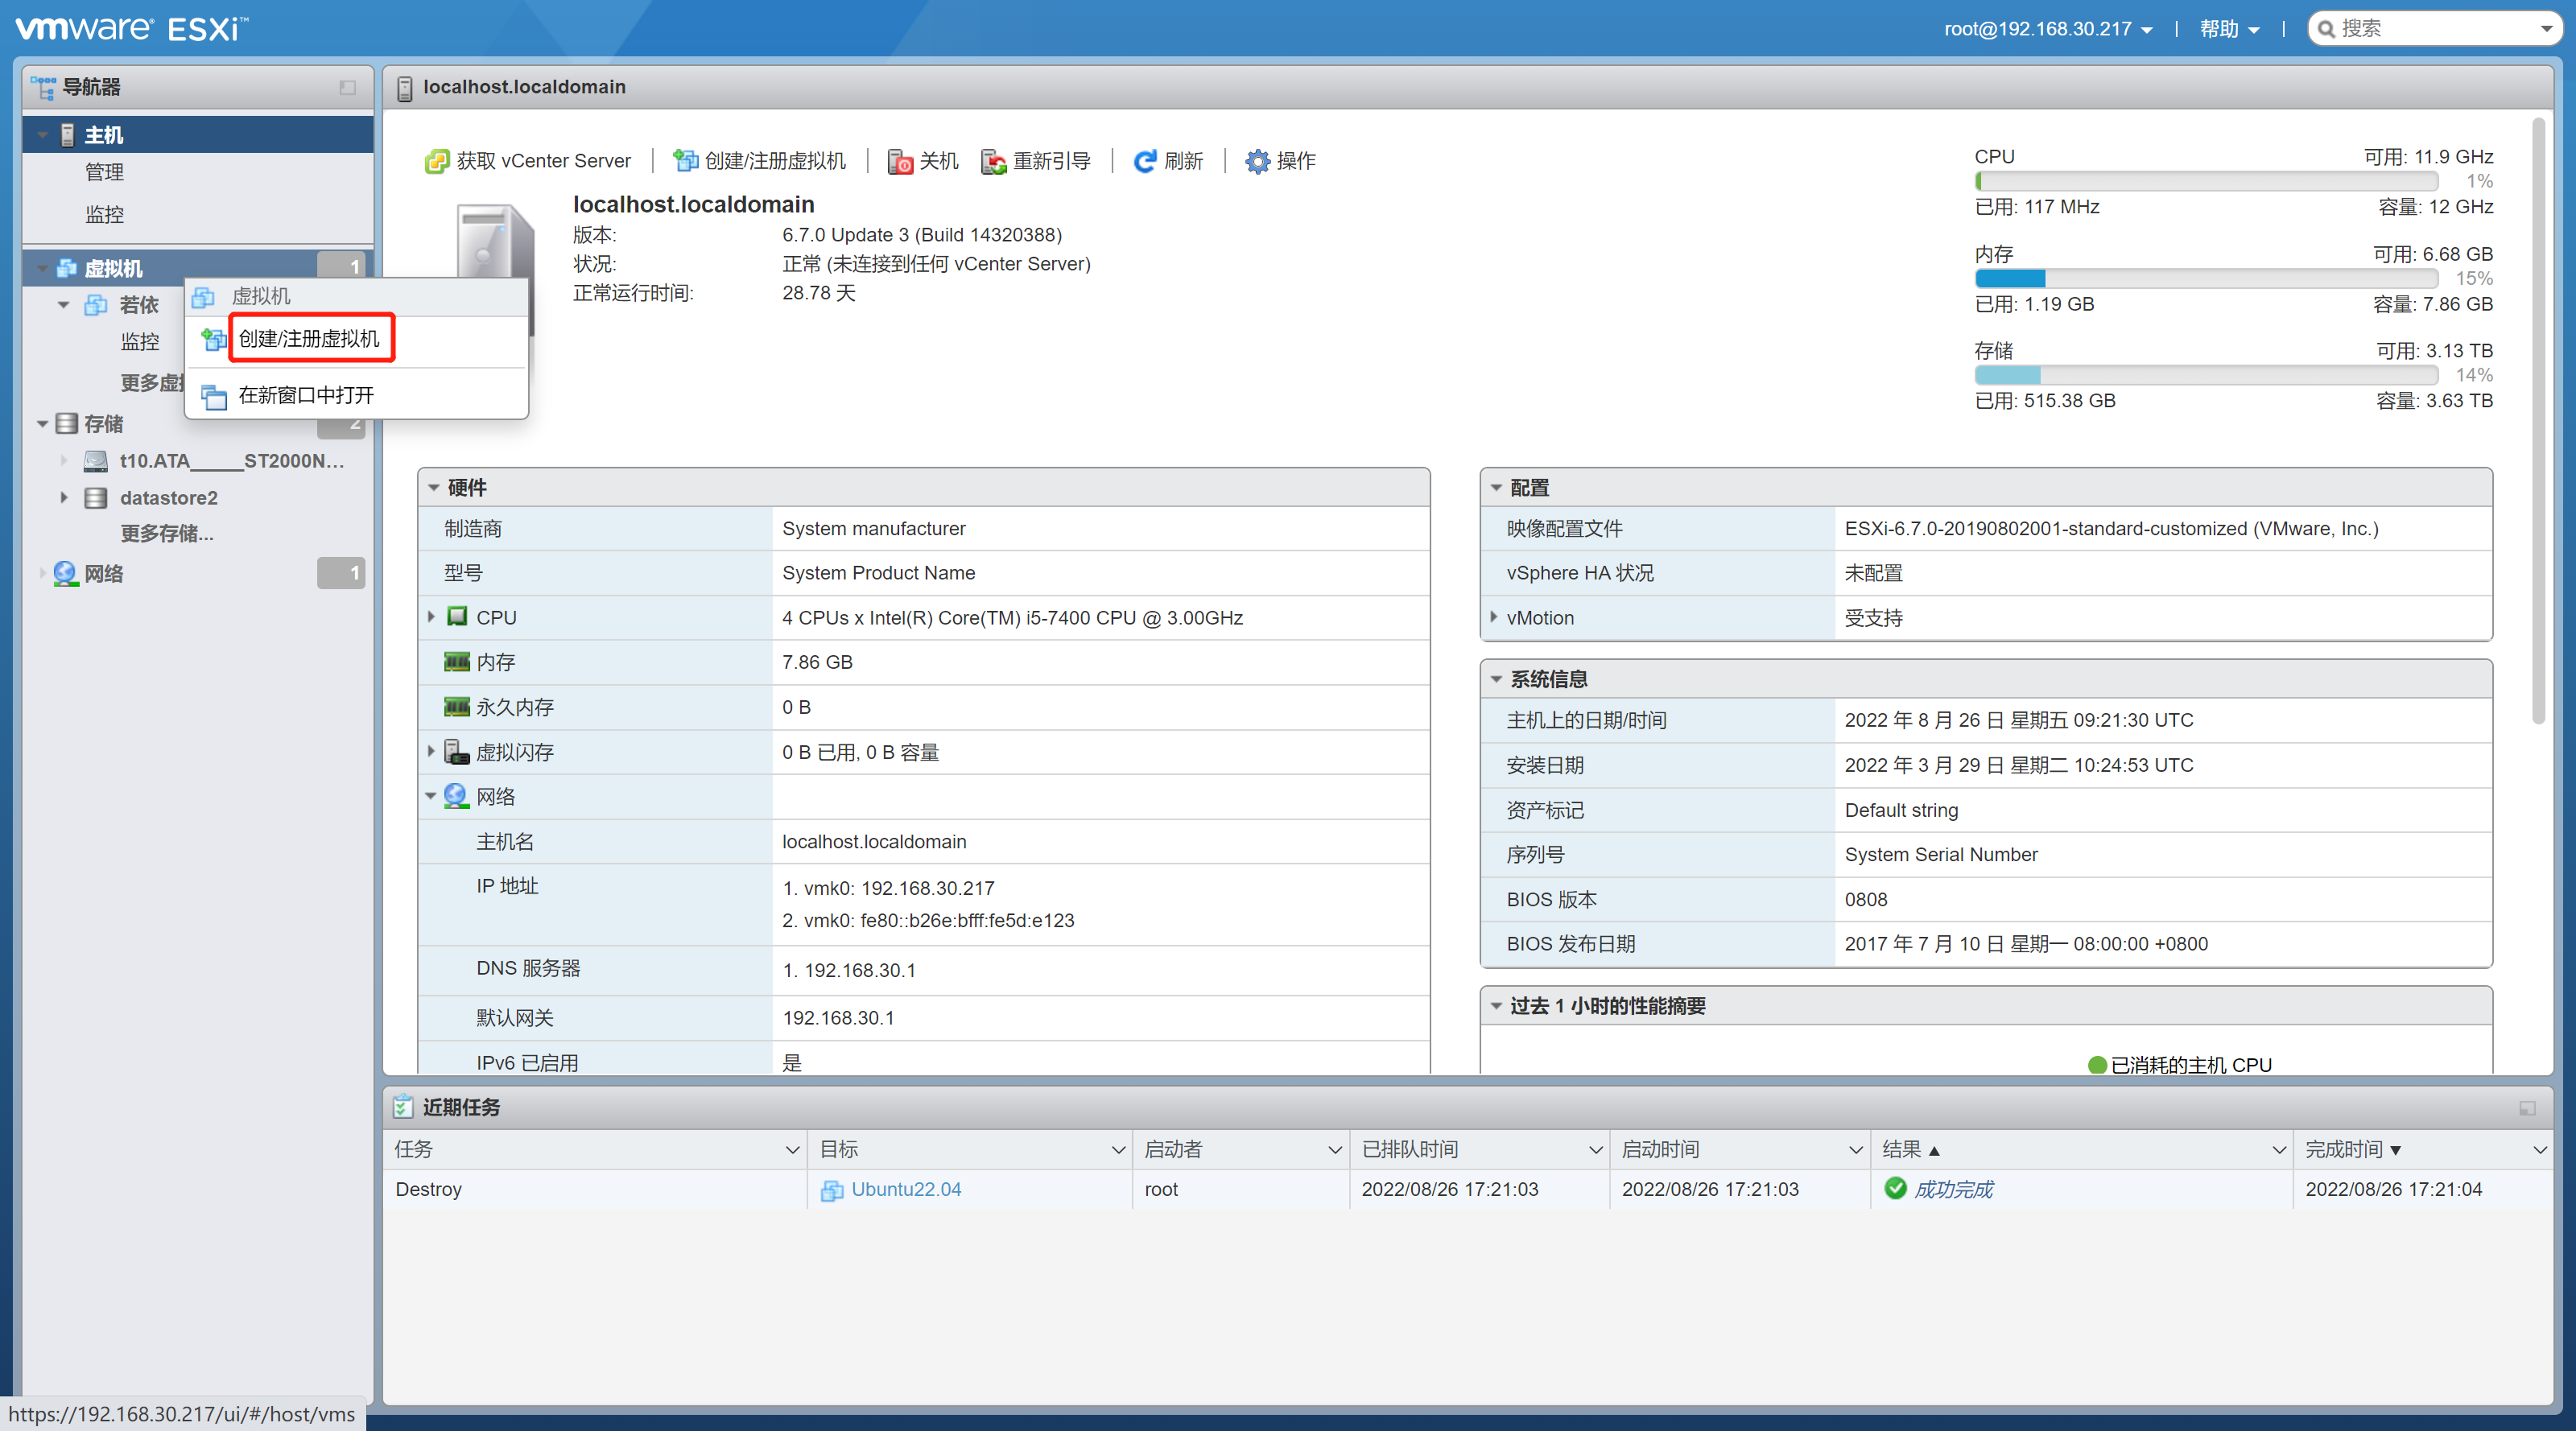This screenshot has width=2576, height=1431.
Task: Expand the CPU row in hardware
Action: [431, 617]
